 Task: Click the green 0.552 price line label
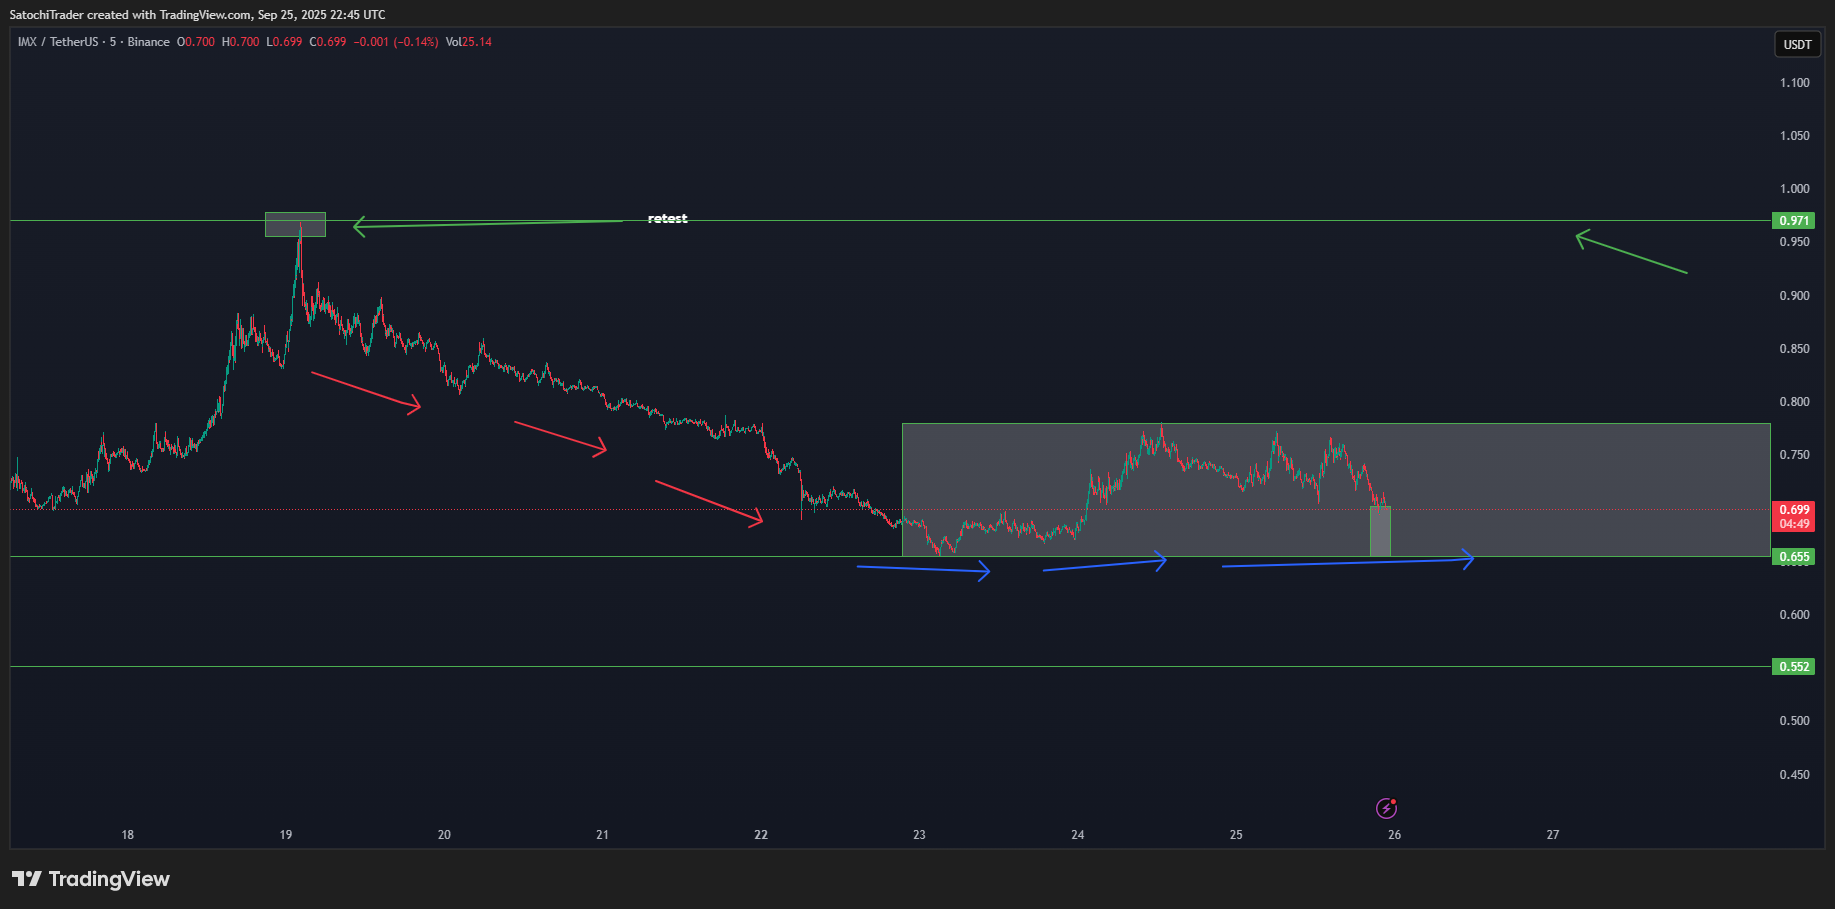[x=1793, y=666]
